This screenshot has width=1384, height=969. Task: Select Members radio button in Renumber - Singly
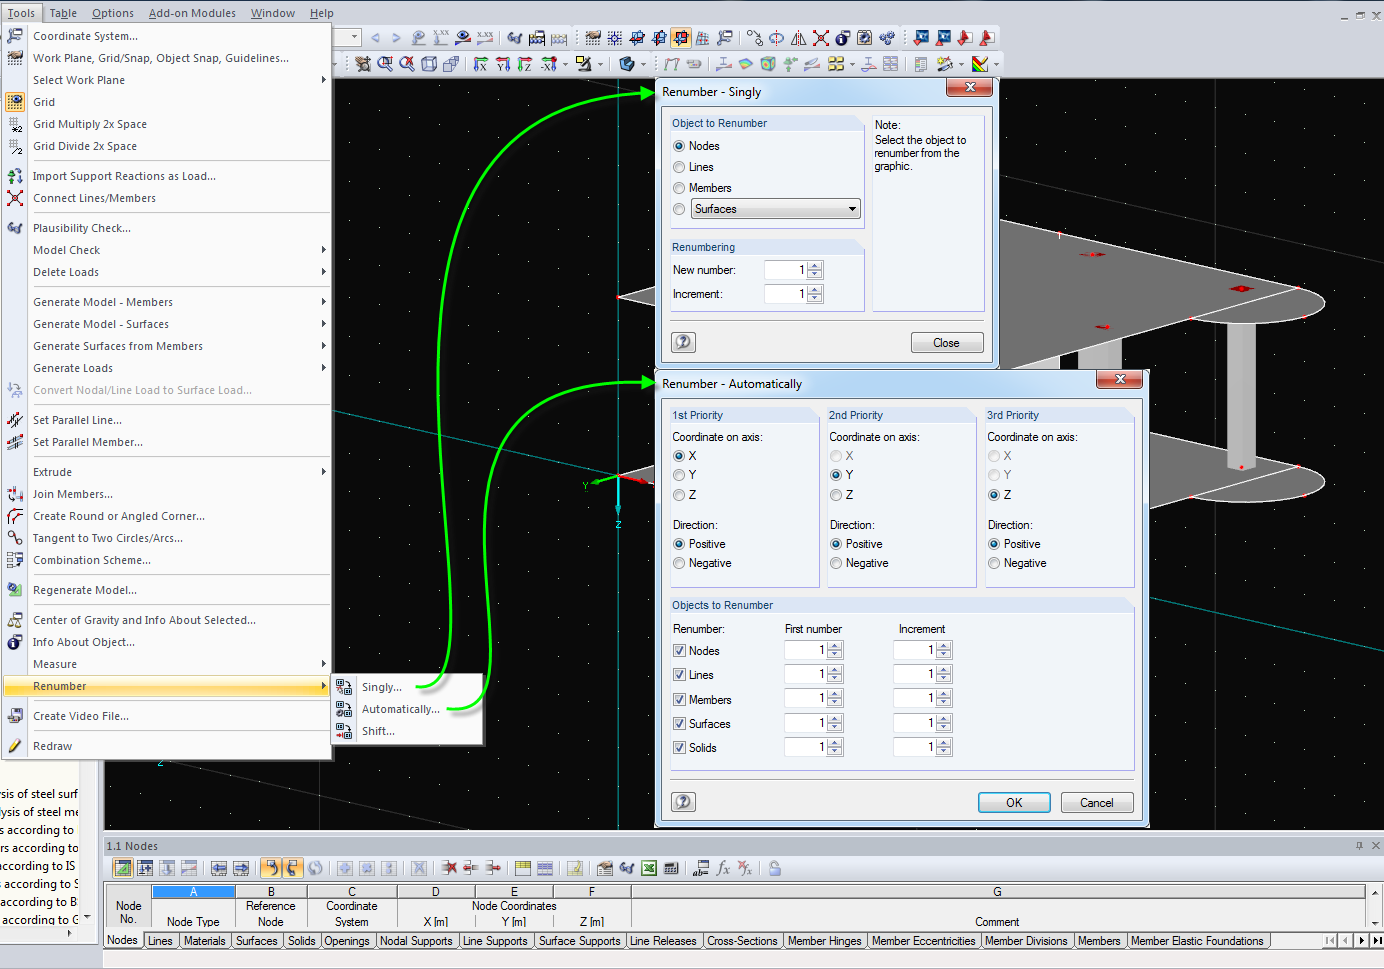click(x=680, y=188)
